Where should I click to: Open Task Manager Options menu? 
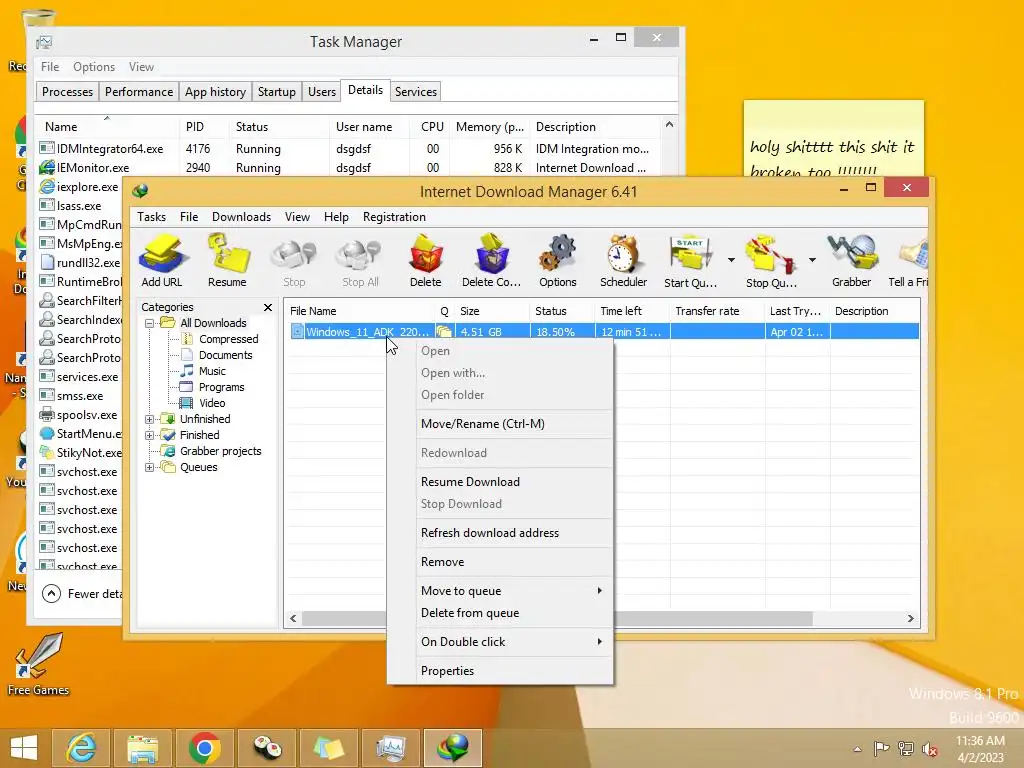tap(94, 67)
